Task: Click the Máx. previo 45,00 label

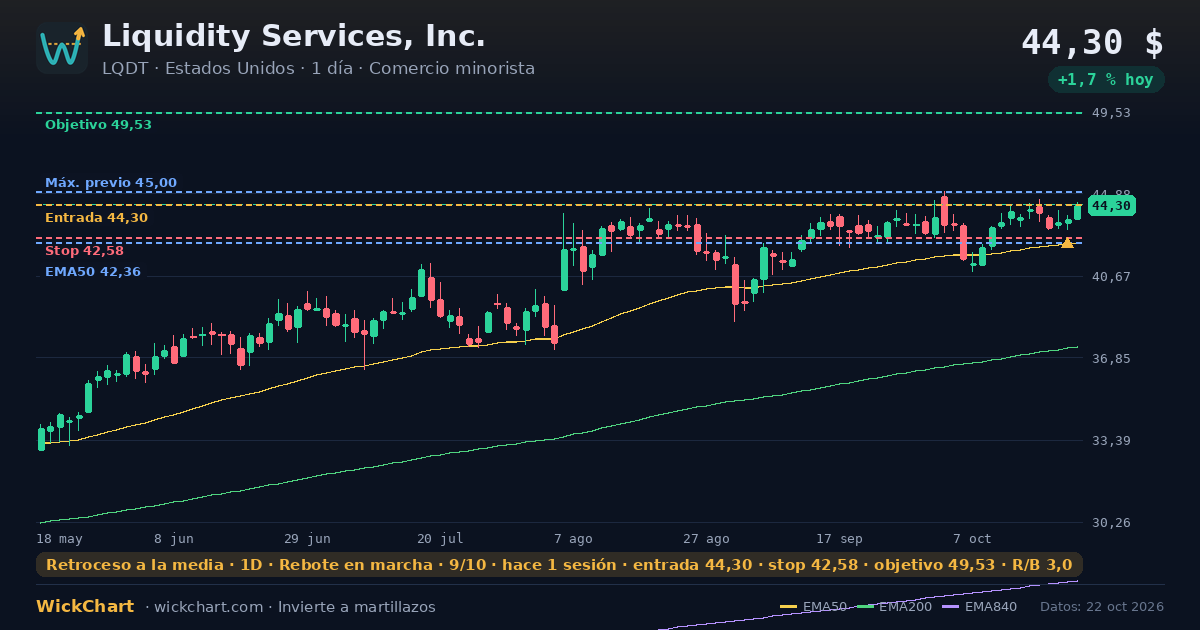Action: point(111,183)
